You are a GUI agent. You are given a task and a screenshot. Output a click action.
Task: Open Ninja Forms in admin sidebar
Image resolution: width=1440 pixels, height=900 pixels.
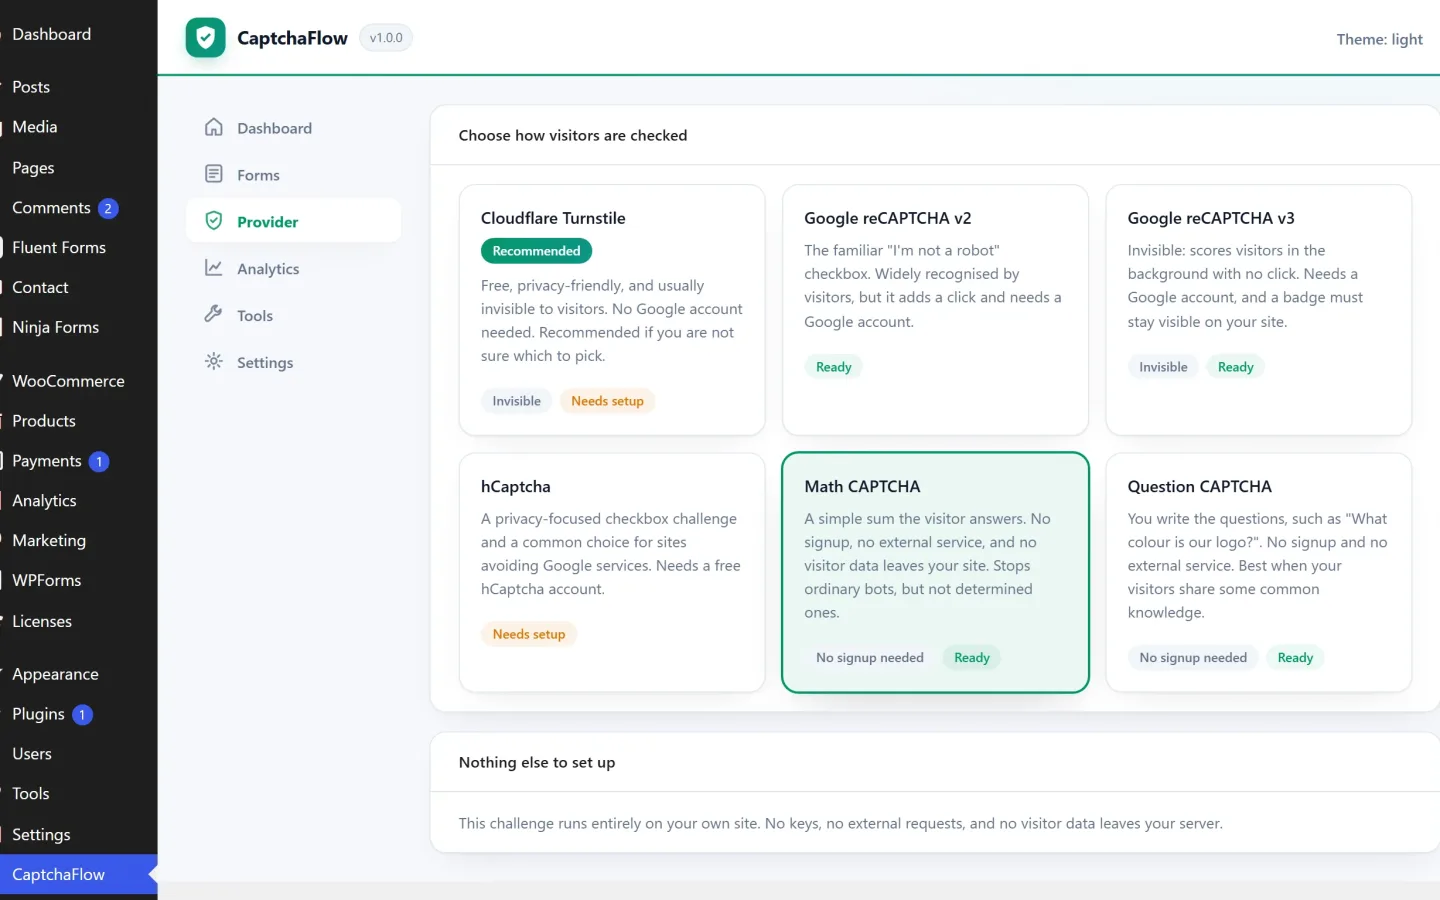click(x=78, y=327)
